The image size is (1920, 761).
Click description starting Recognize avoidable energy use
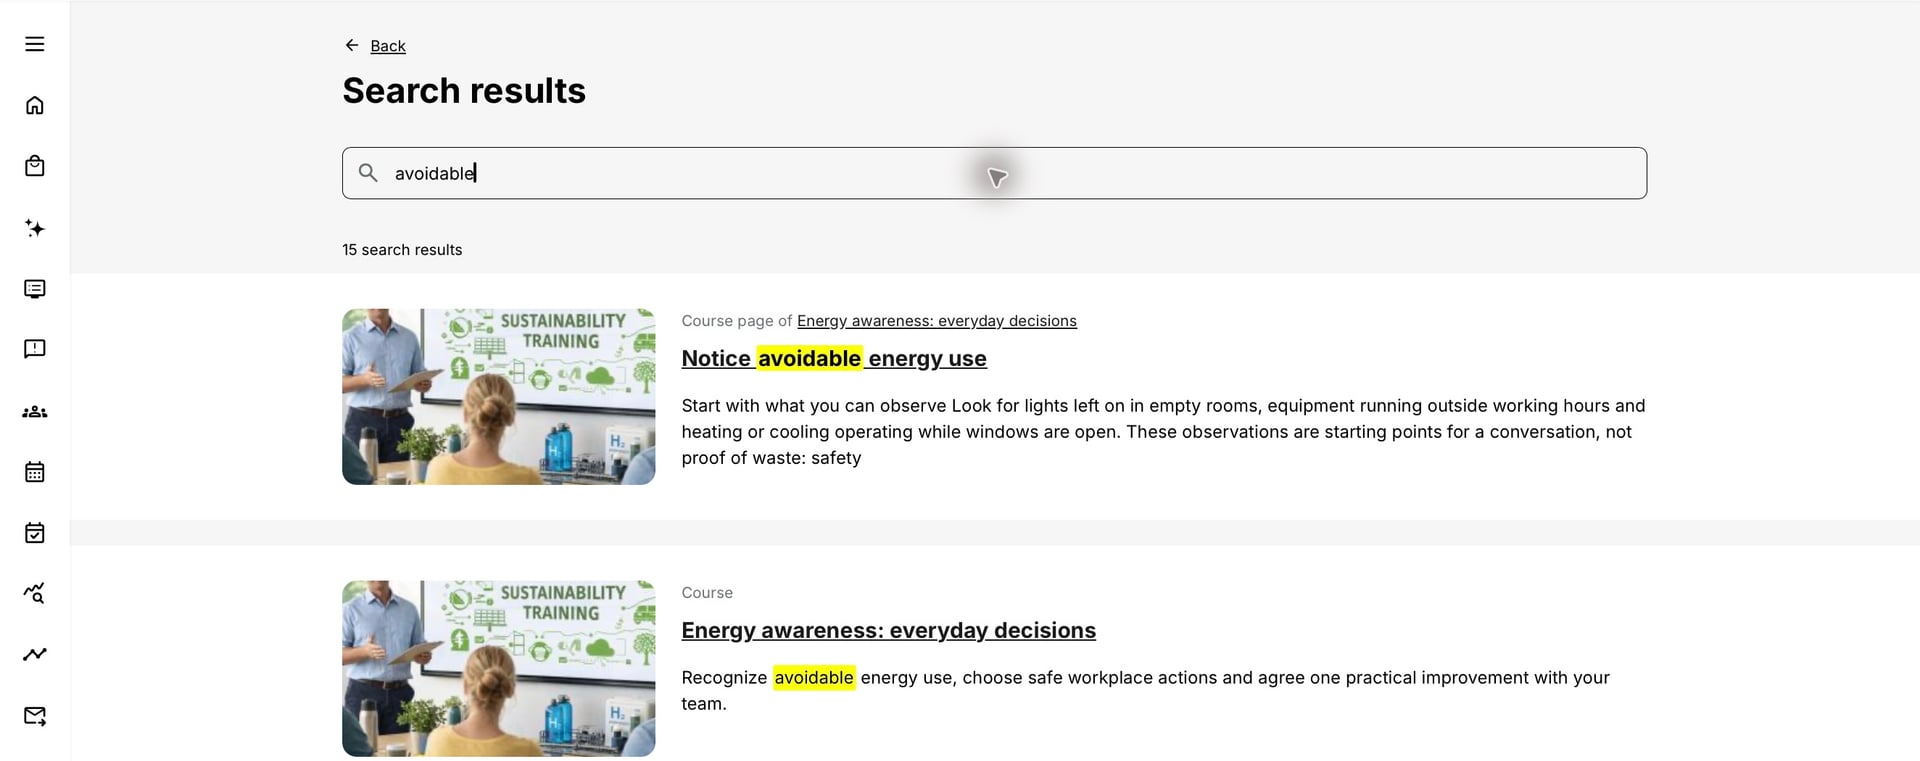[x=1145, y=690]
